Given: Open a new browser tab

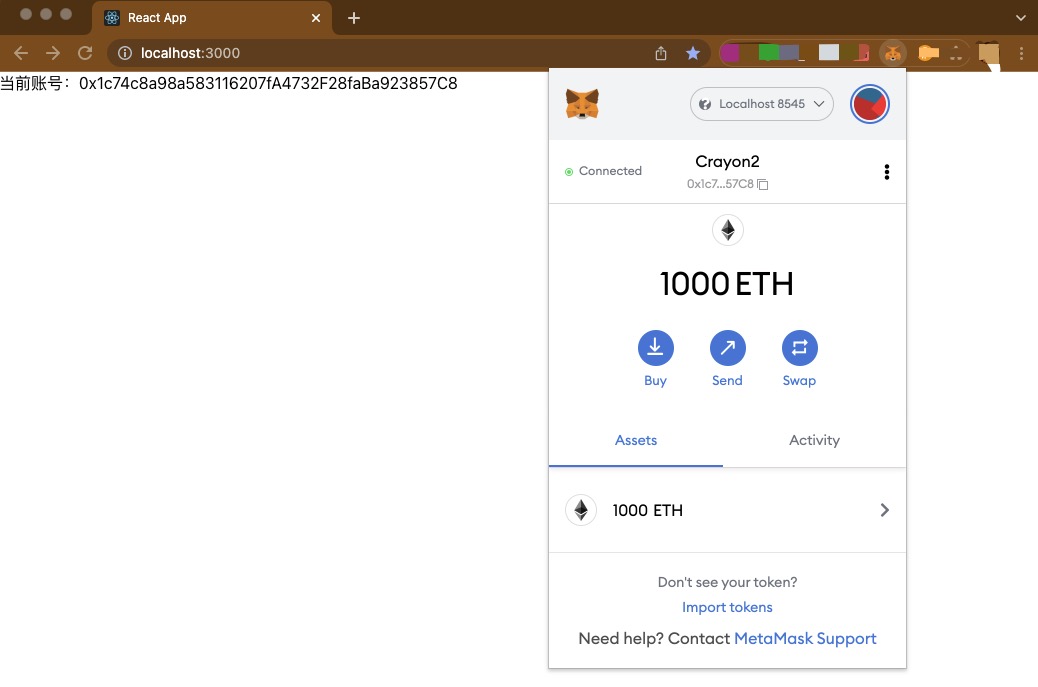Looking at the screenshot, I should point(354,18).
